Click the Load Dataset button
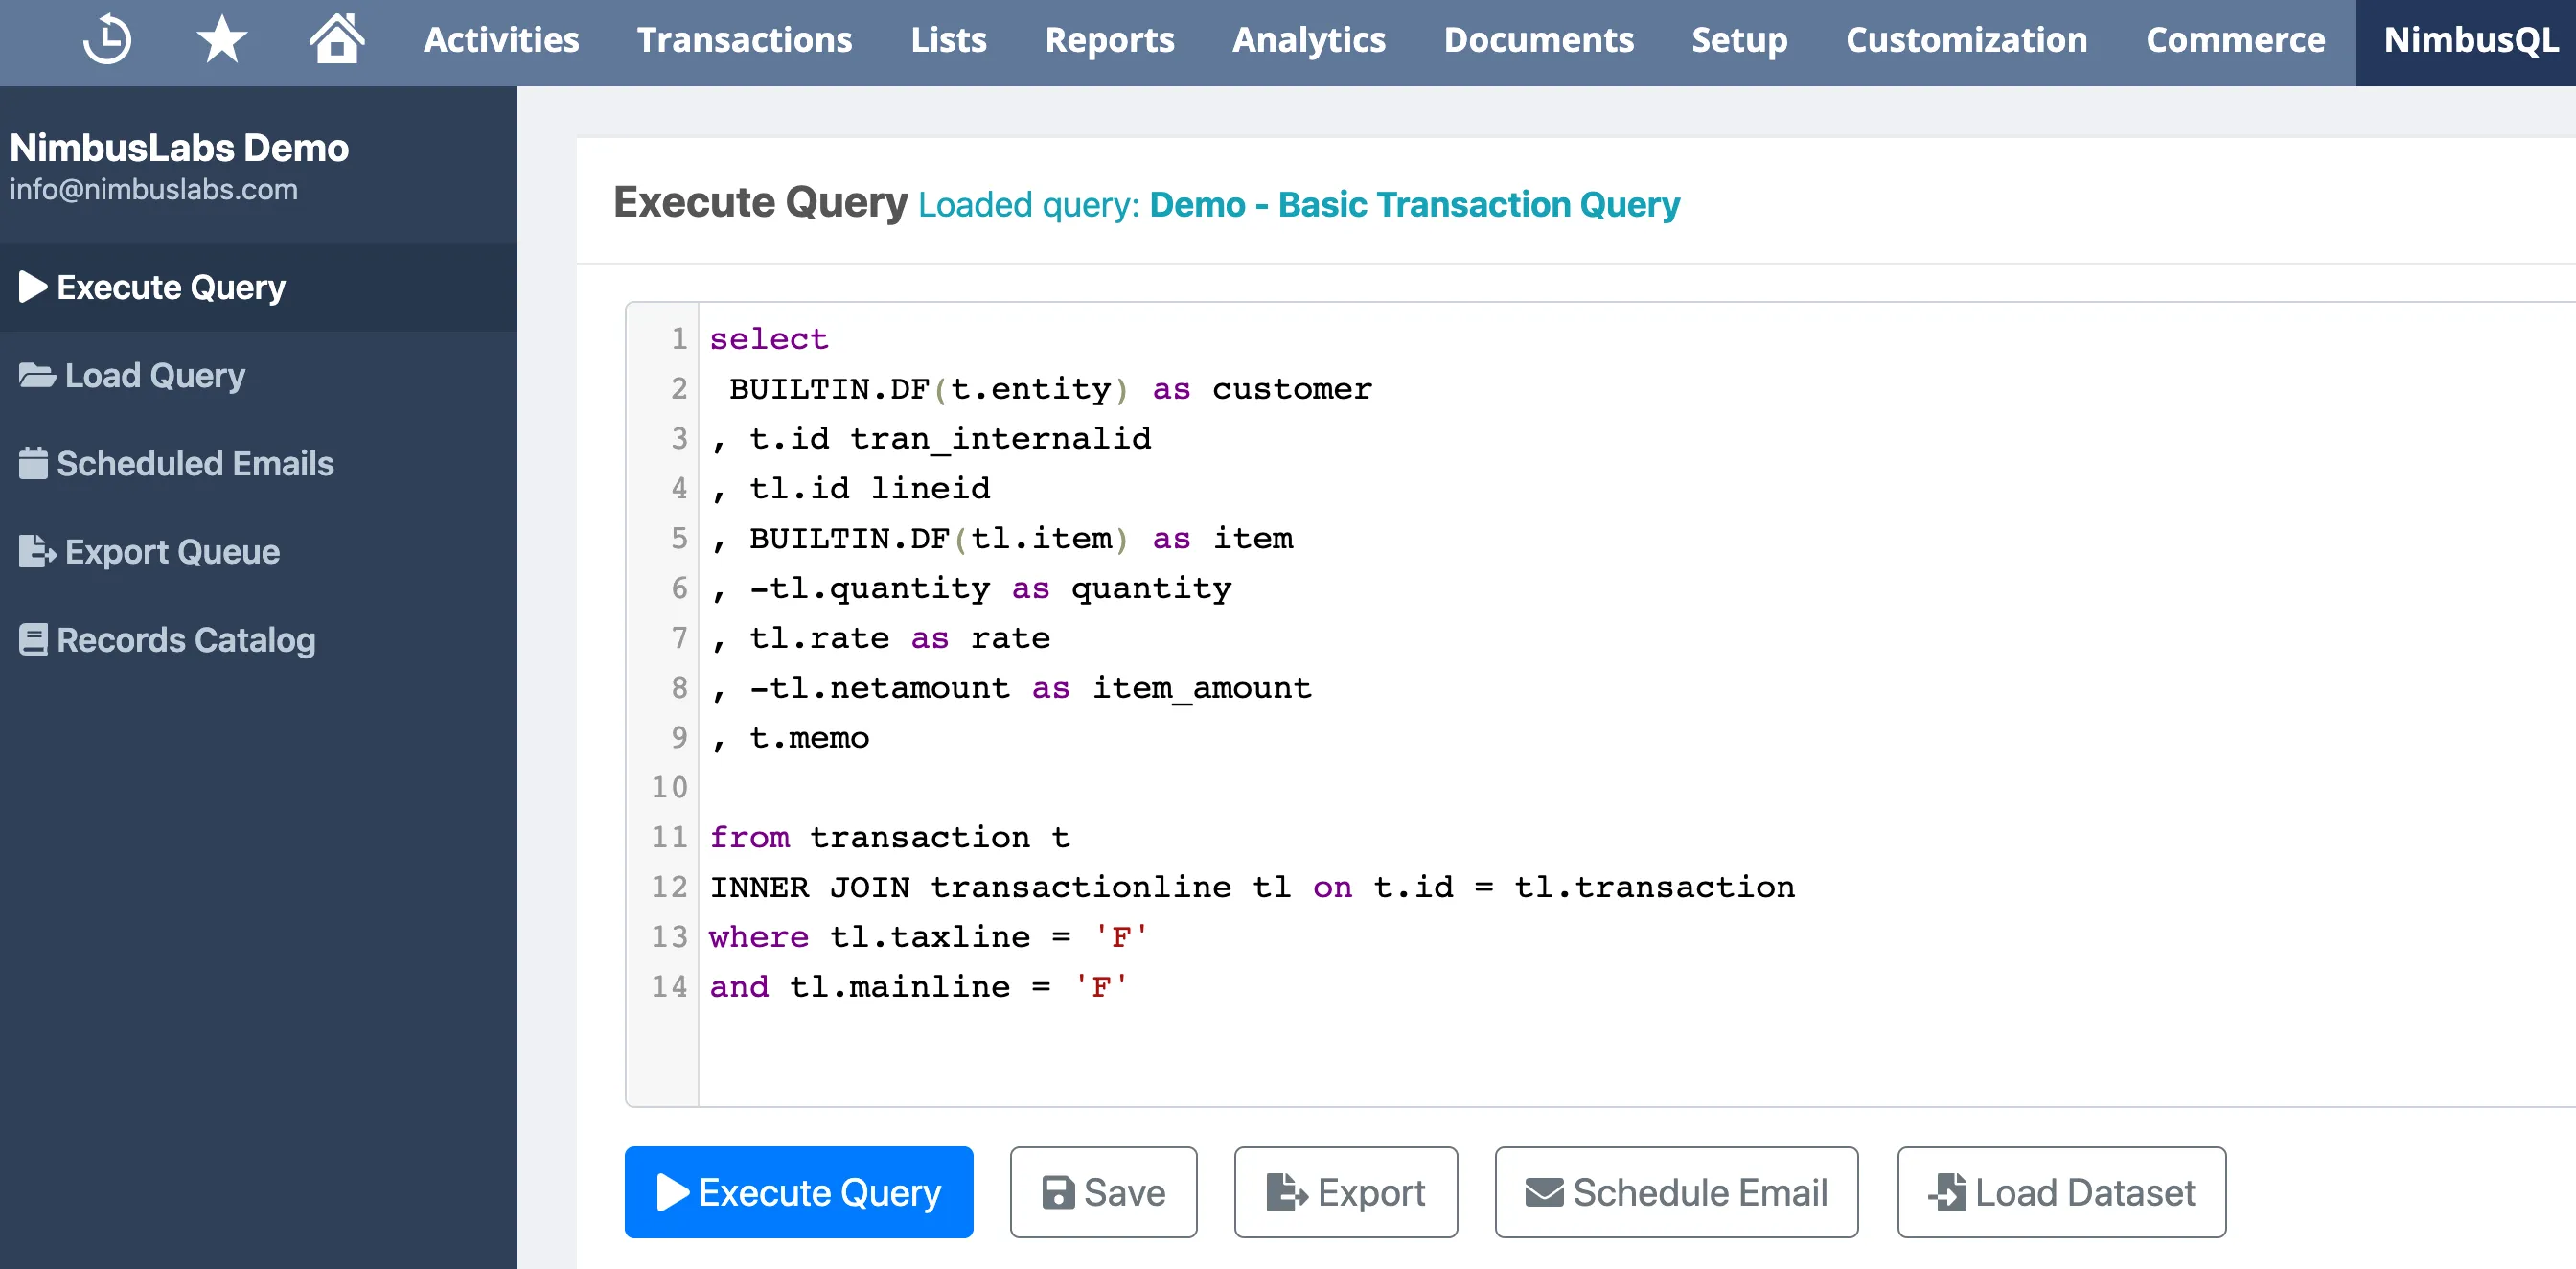 (2062, 1192)
